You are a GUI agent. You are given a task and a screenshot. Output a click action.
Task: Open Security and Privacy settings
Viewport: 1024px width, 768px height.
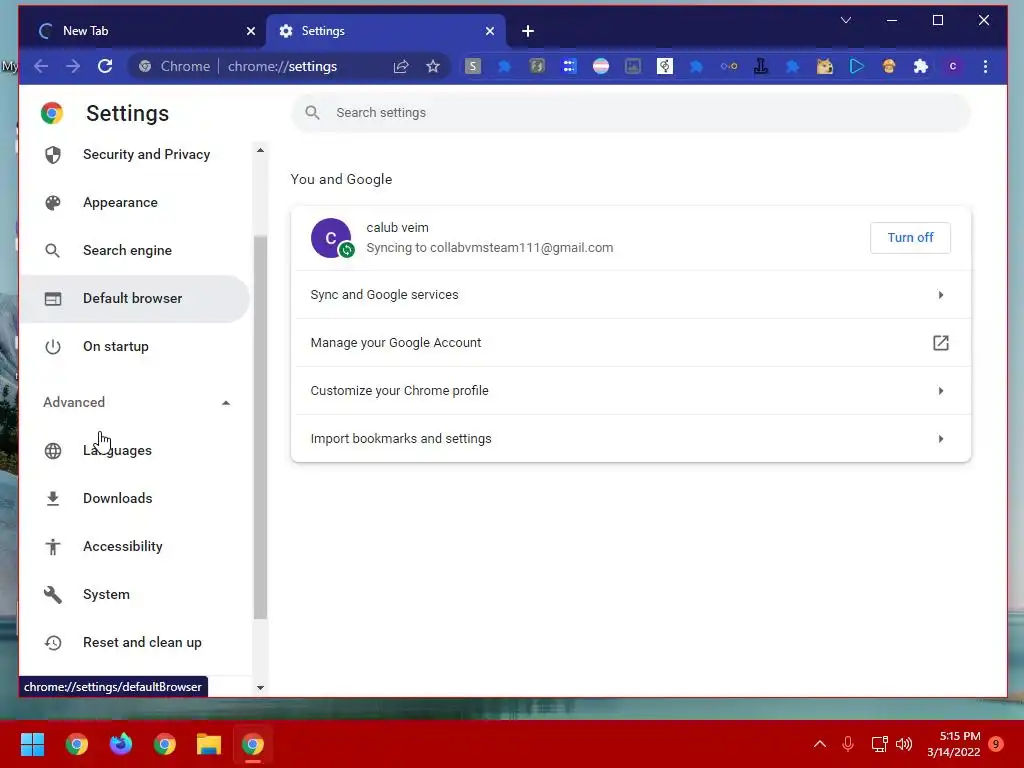tap(135, 154)
